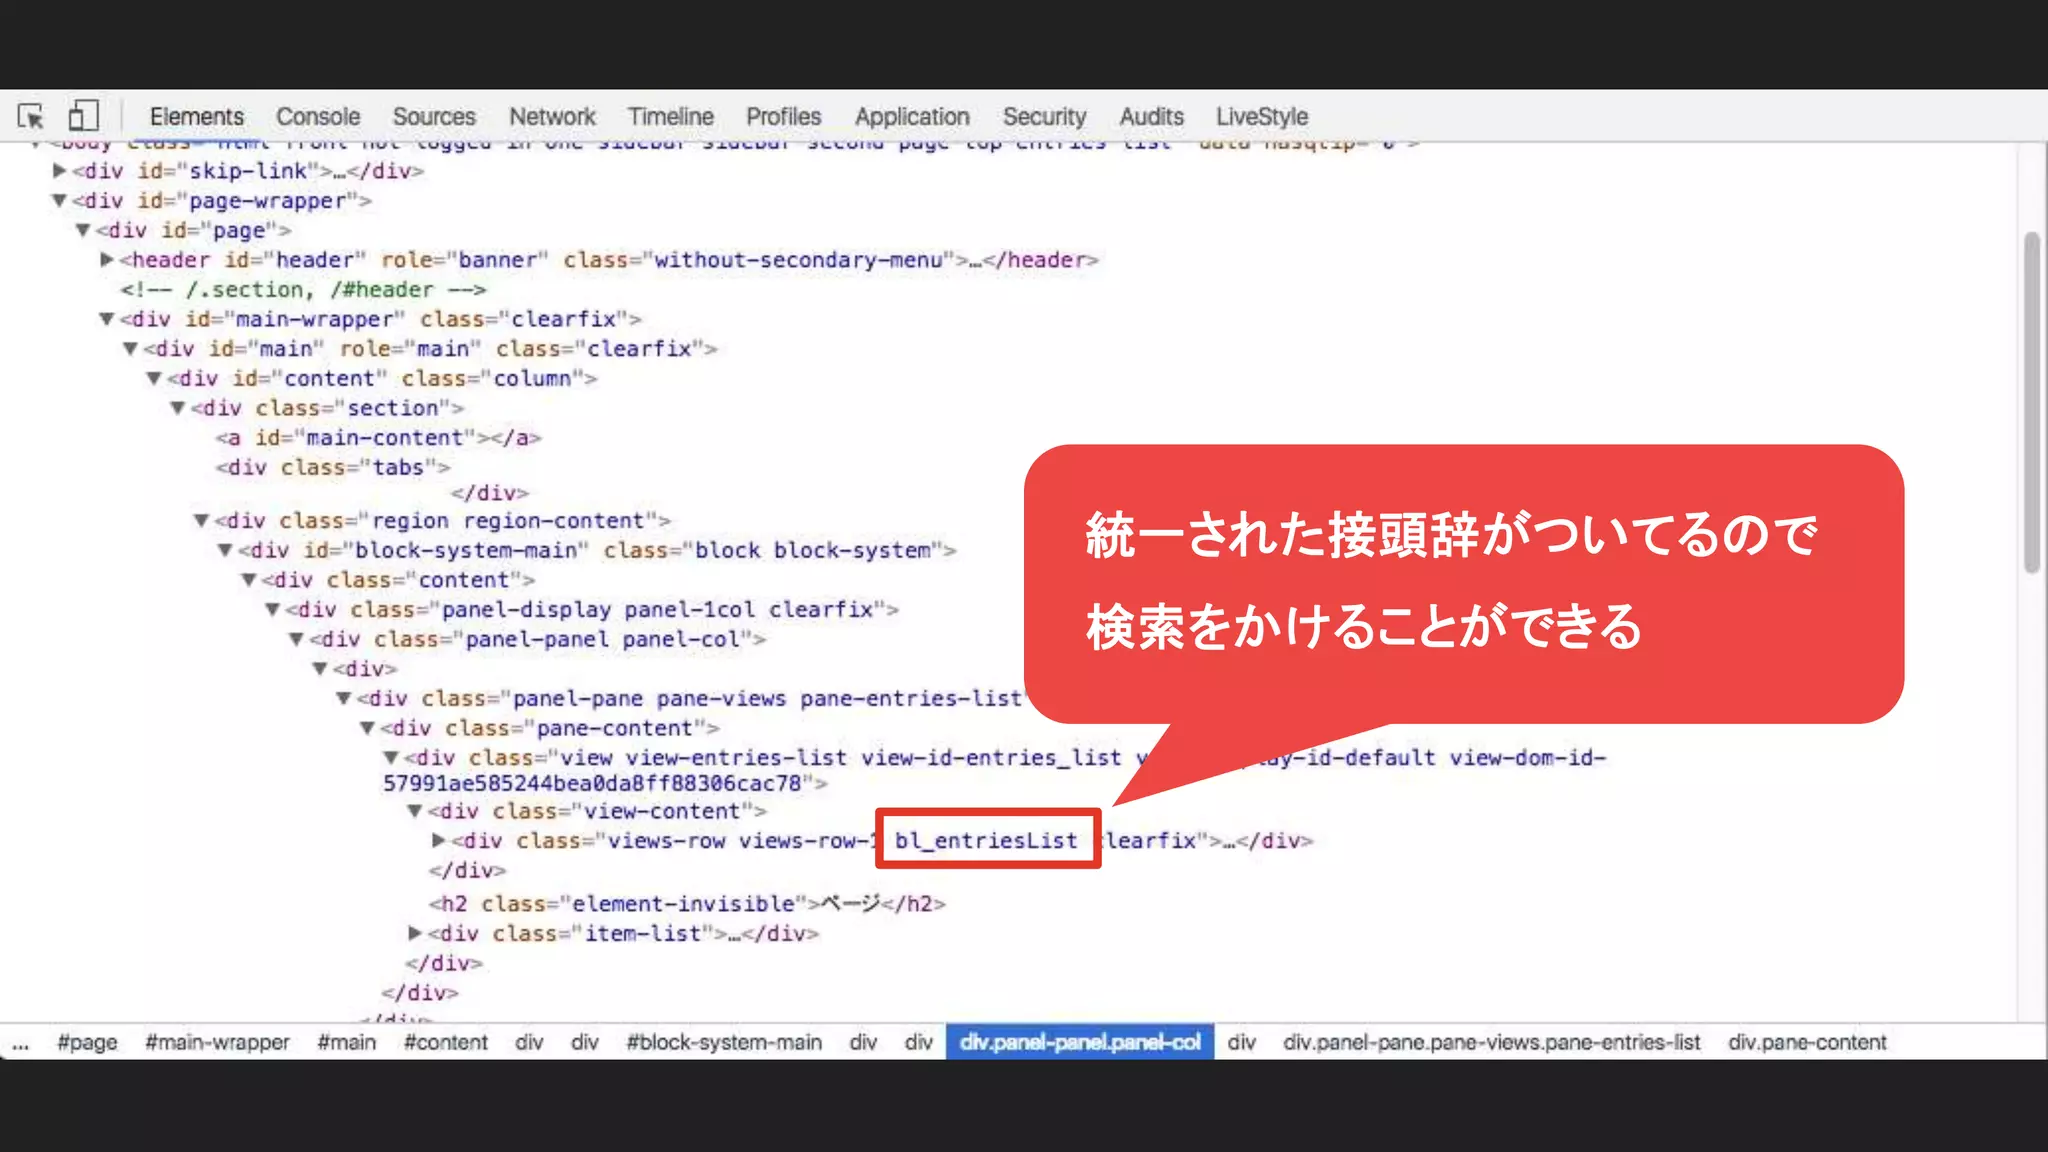Image resolution: width=2048 pixels, height=1152 pixels.
Task: Click #block-system-main in breadcrumb bar
Action: [724, 1042]
